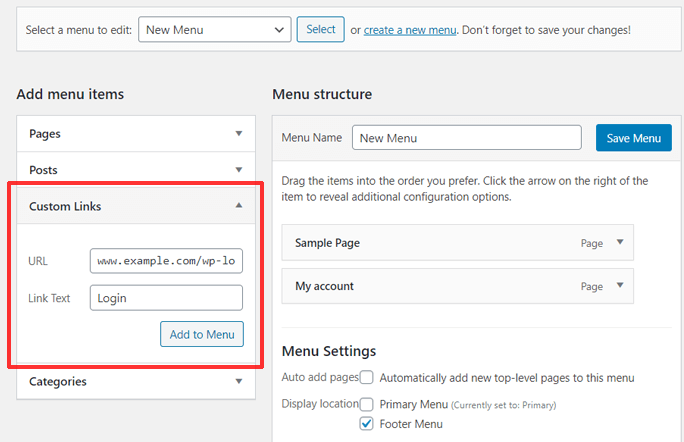684x442 pixels.
Task: Expand the Sample Page menu item arrow
Action: point(620,242)
